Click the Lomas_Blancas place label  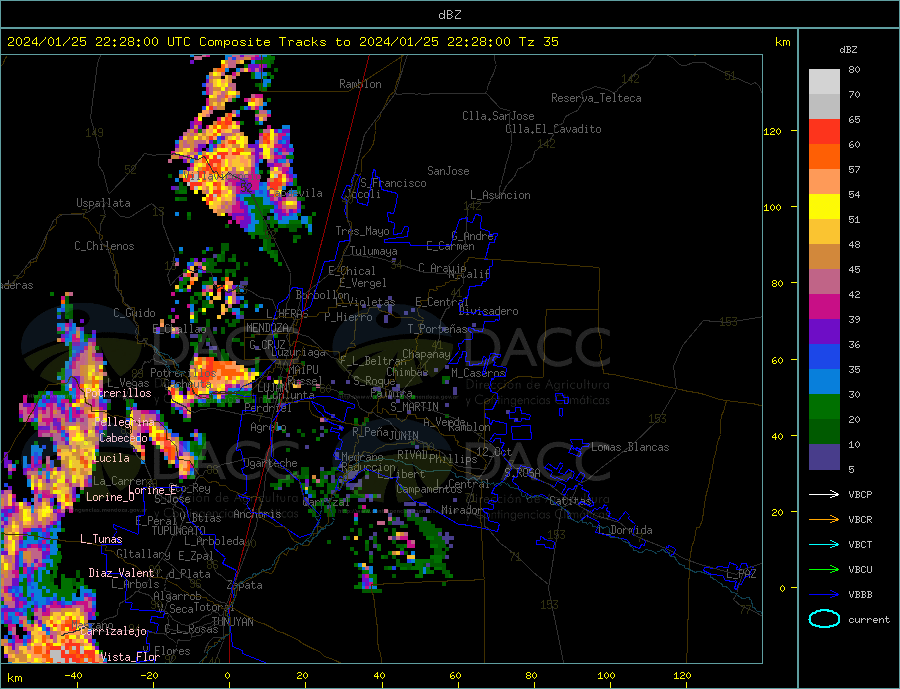click(630, 447)
